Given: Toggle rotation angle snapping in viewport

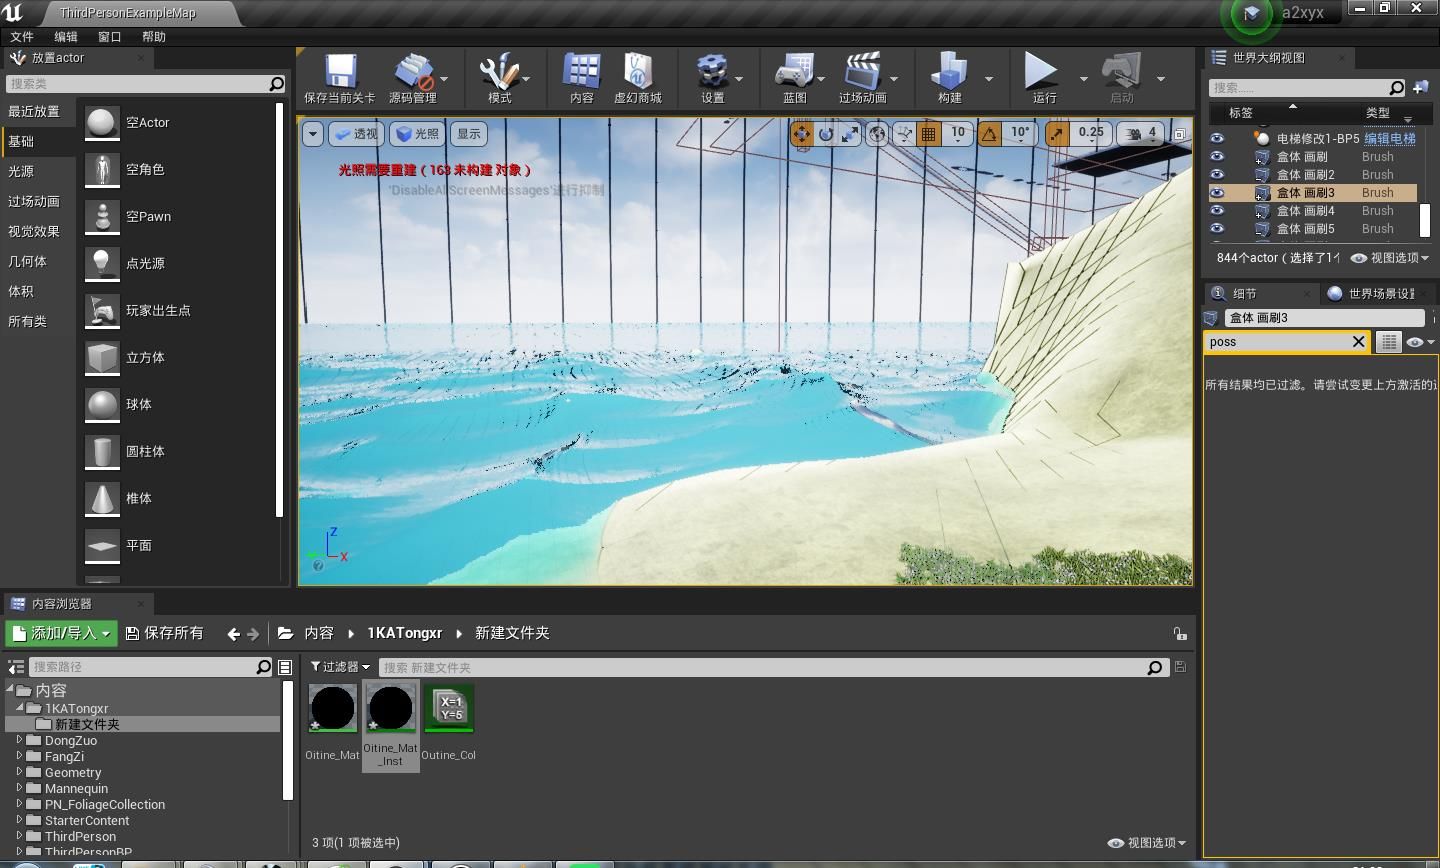Looking at the screenshot, I should click(989, 133).
